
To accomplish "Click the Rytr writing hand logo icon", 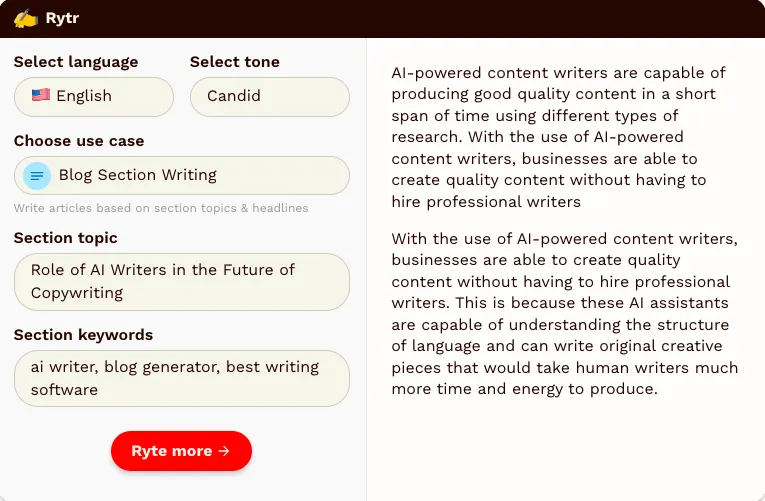I will (25, 19).
